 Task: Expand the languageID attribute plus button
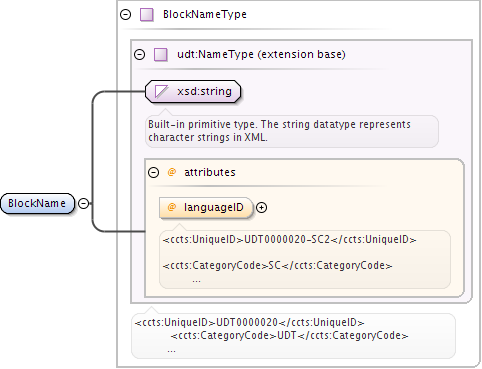262,208
